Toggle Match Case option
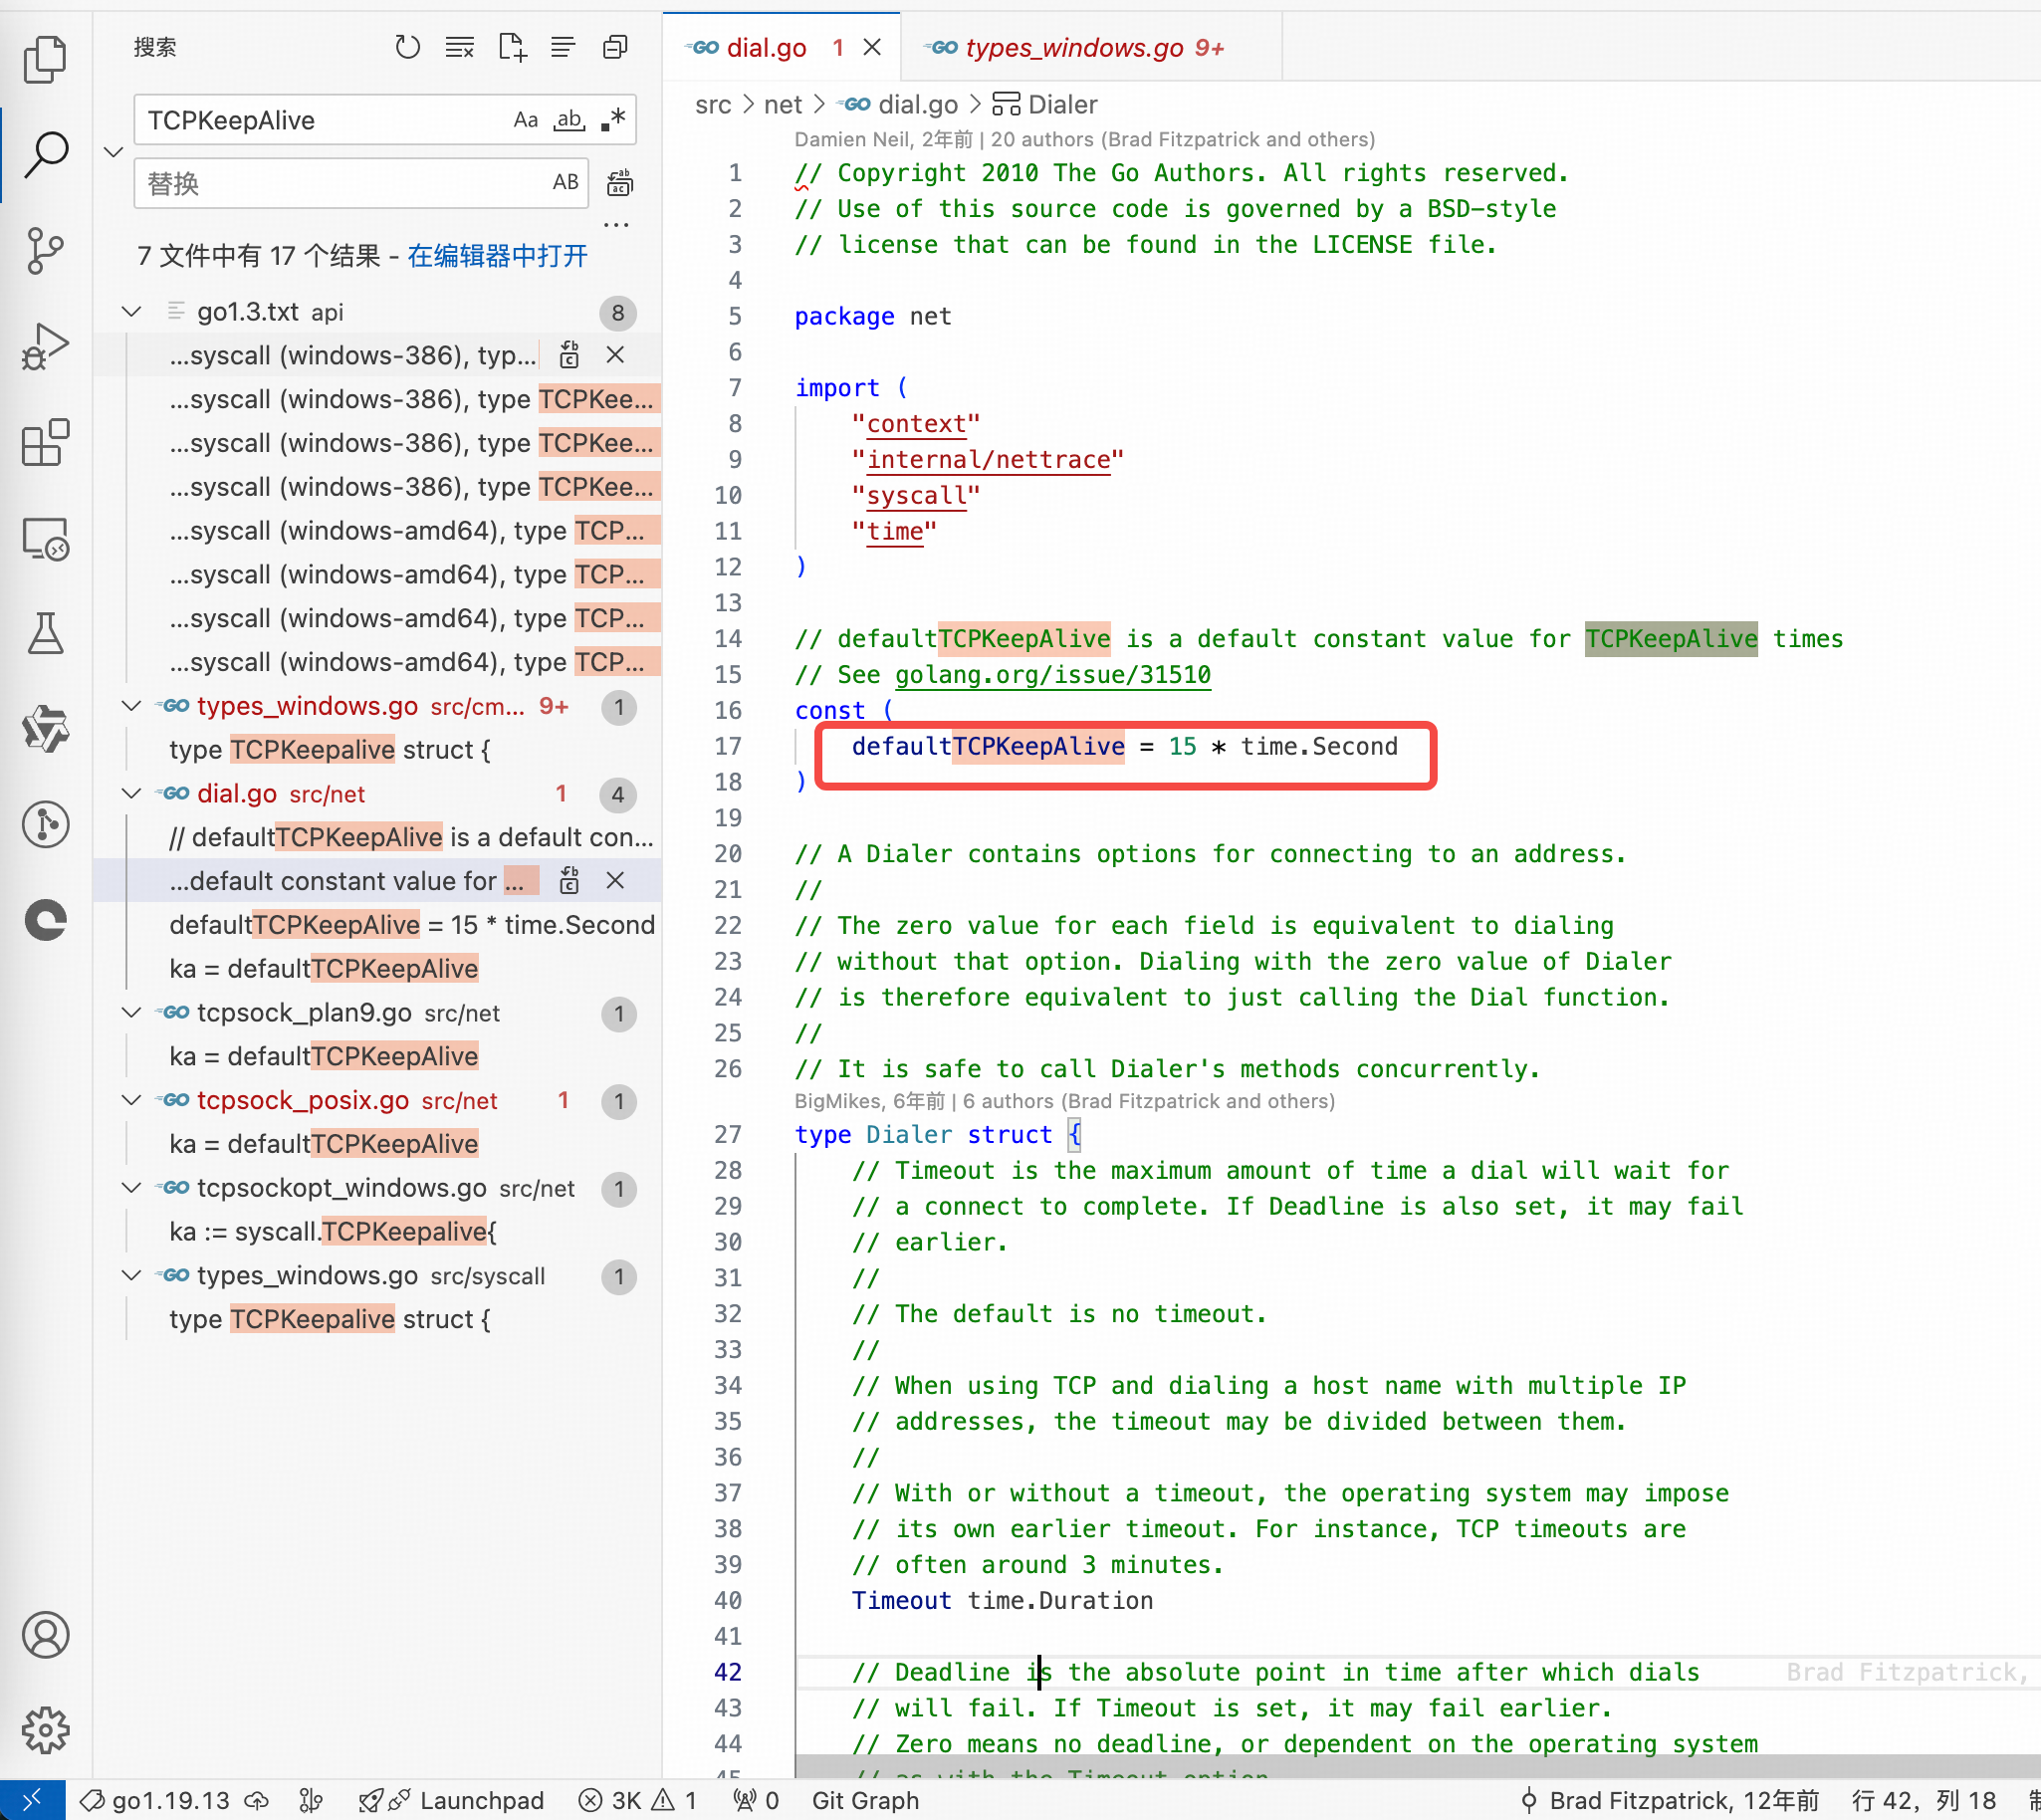This screenshot has height=1820, width=2041. click(526, 120)
